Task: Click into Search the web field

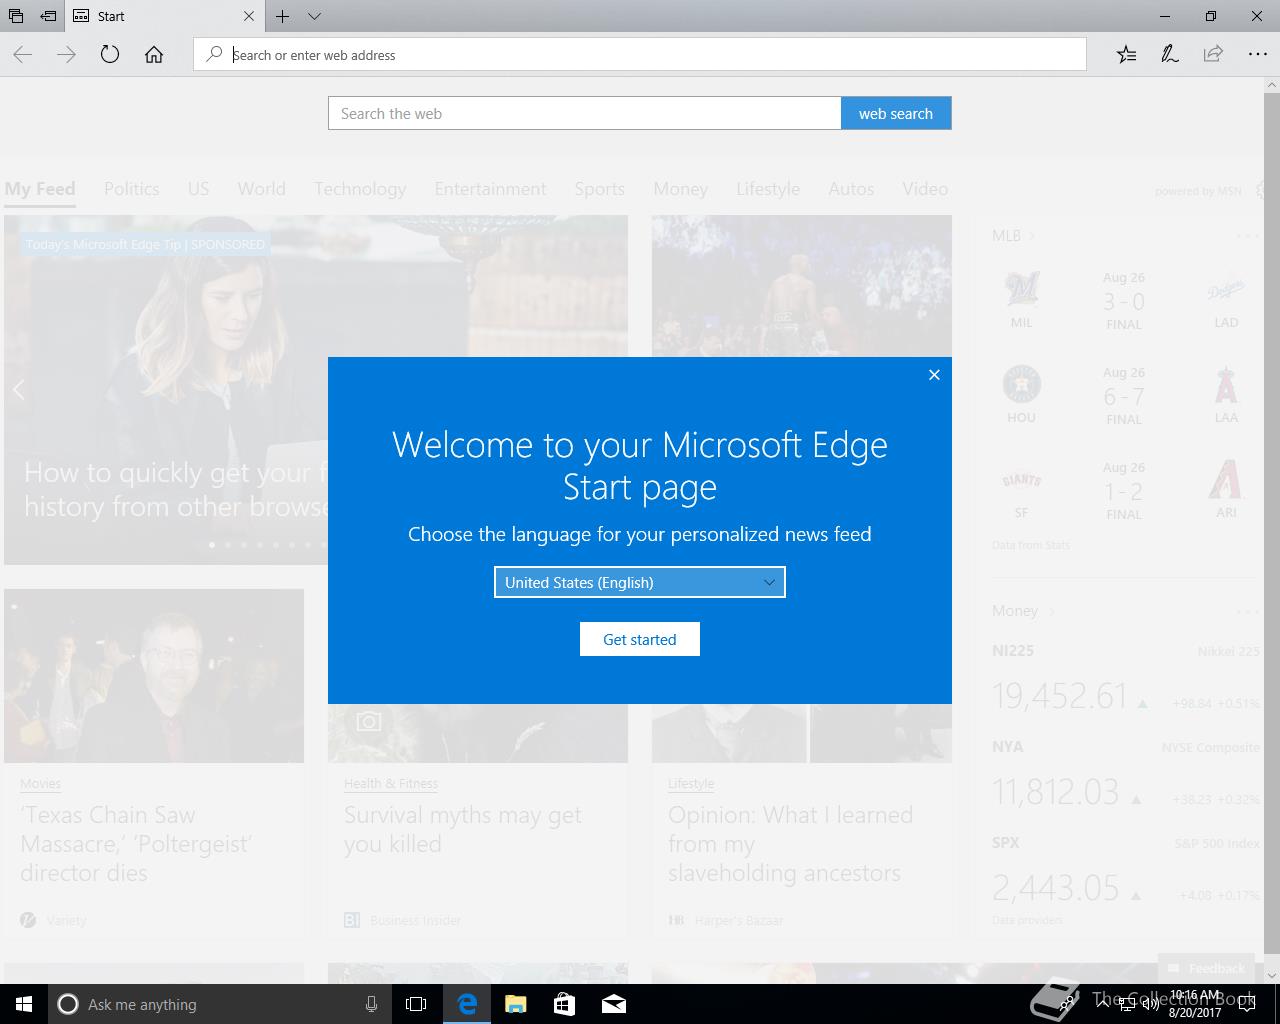Action: click(x=584, y=113)
